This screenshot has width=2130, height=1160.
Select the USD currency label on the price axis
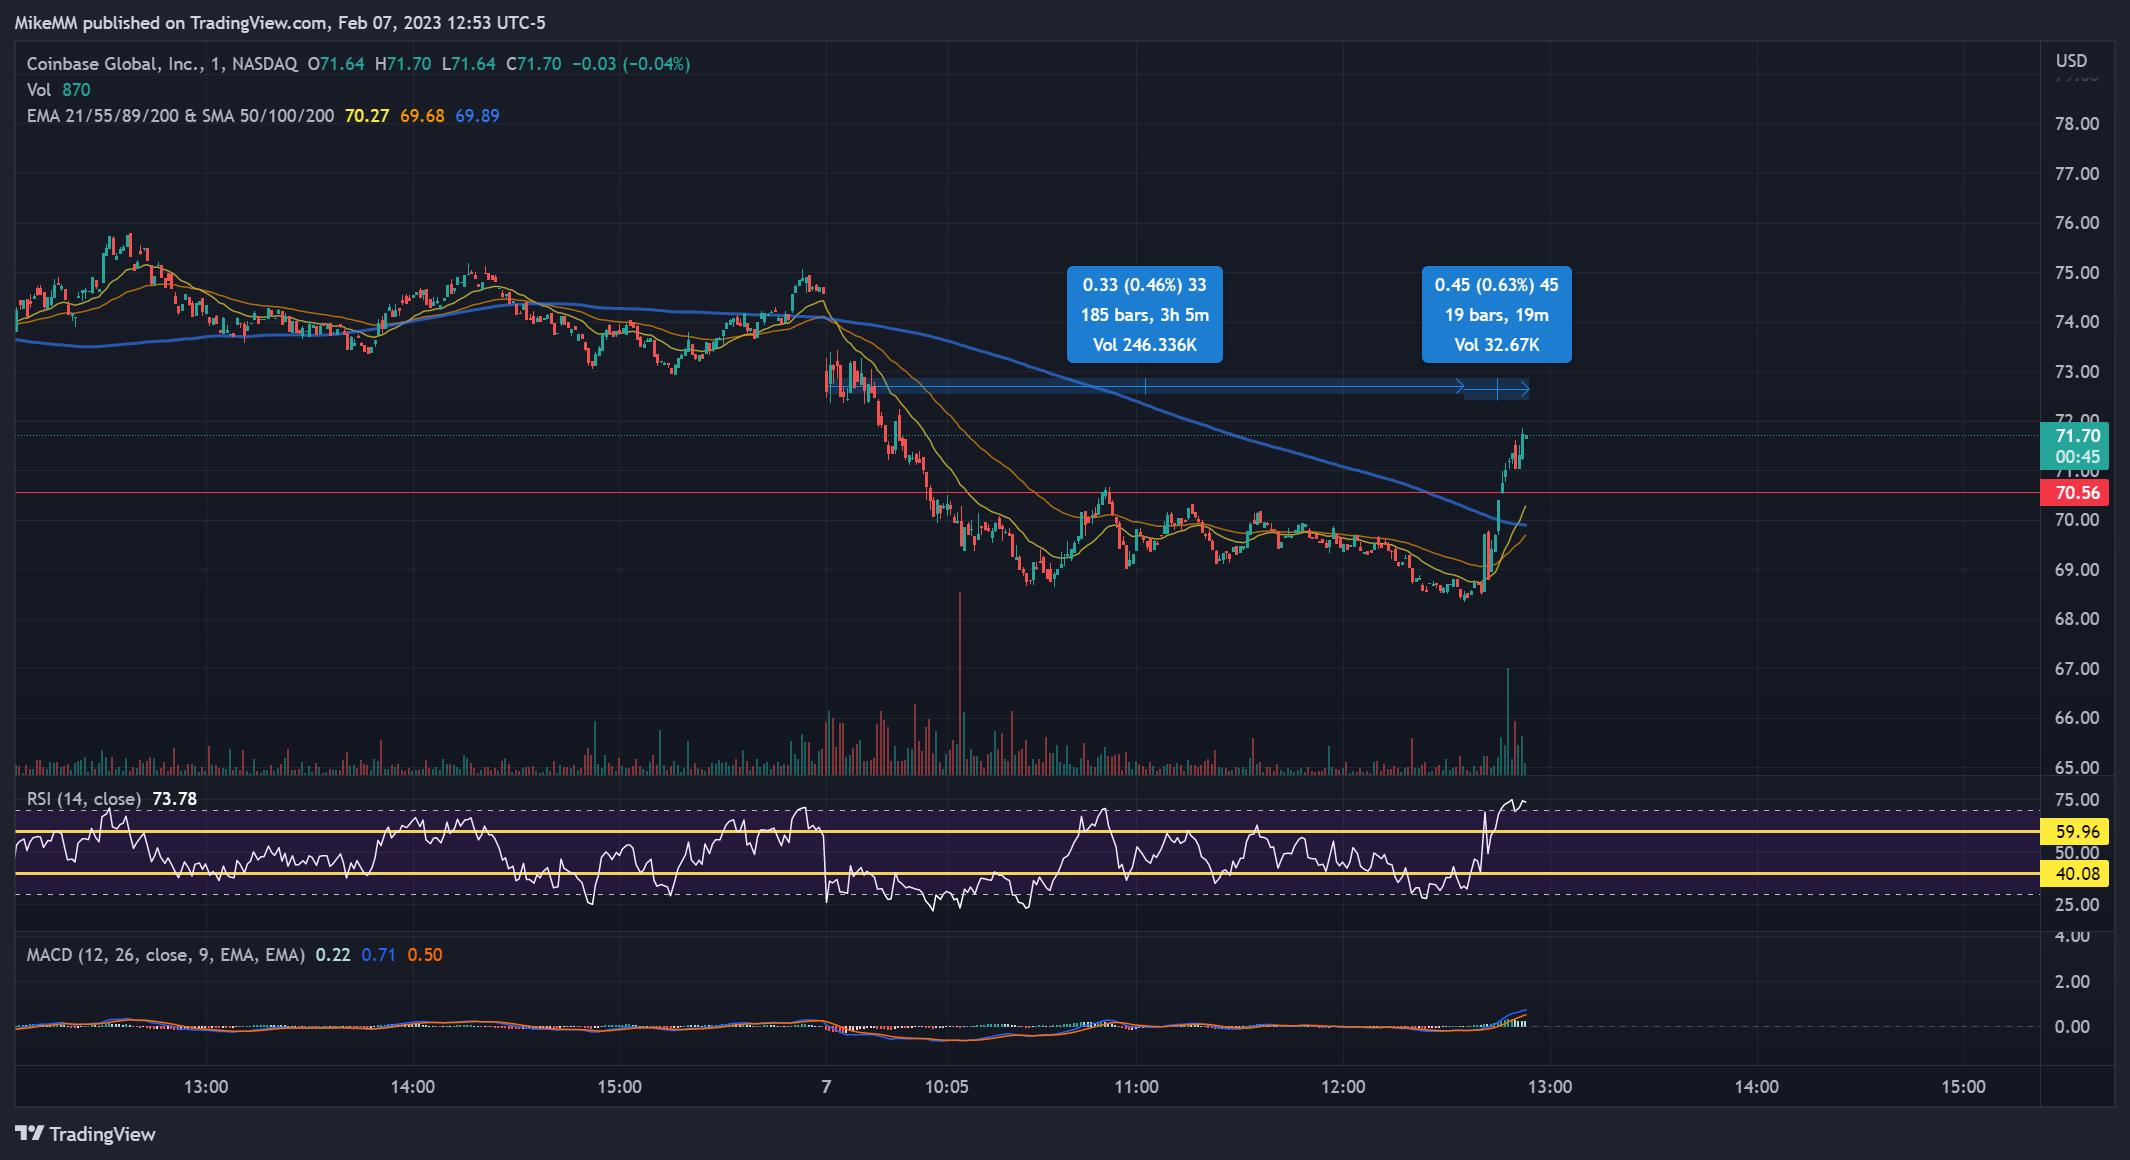(x=2071, y=61)
